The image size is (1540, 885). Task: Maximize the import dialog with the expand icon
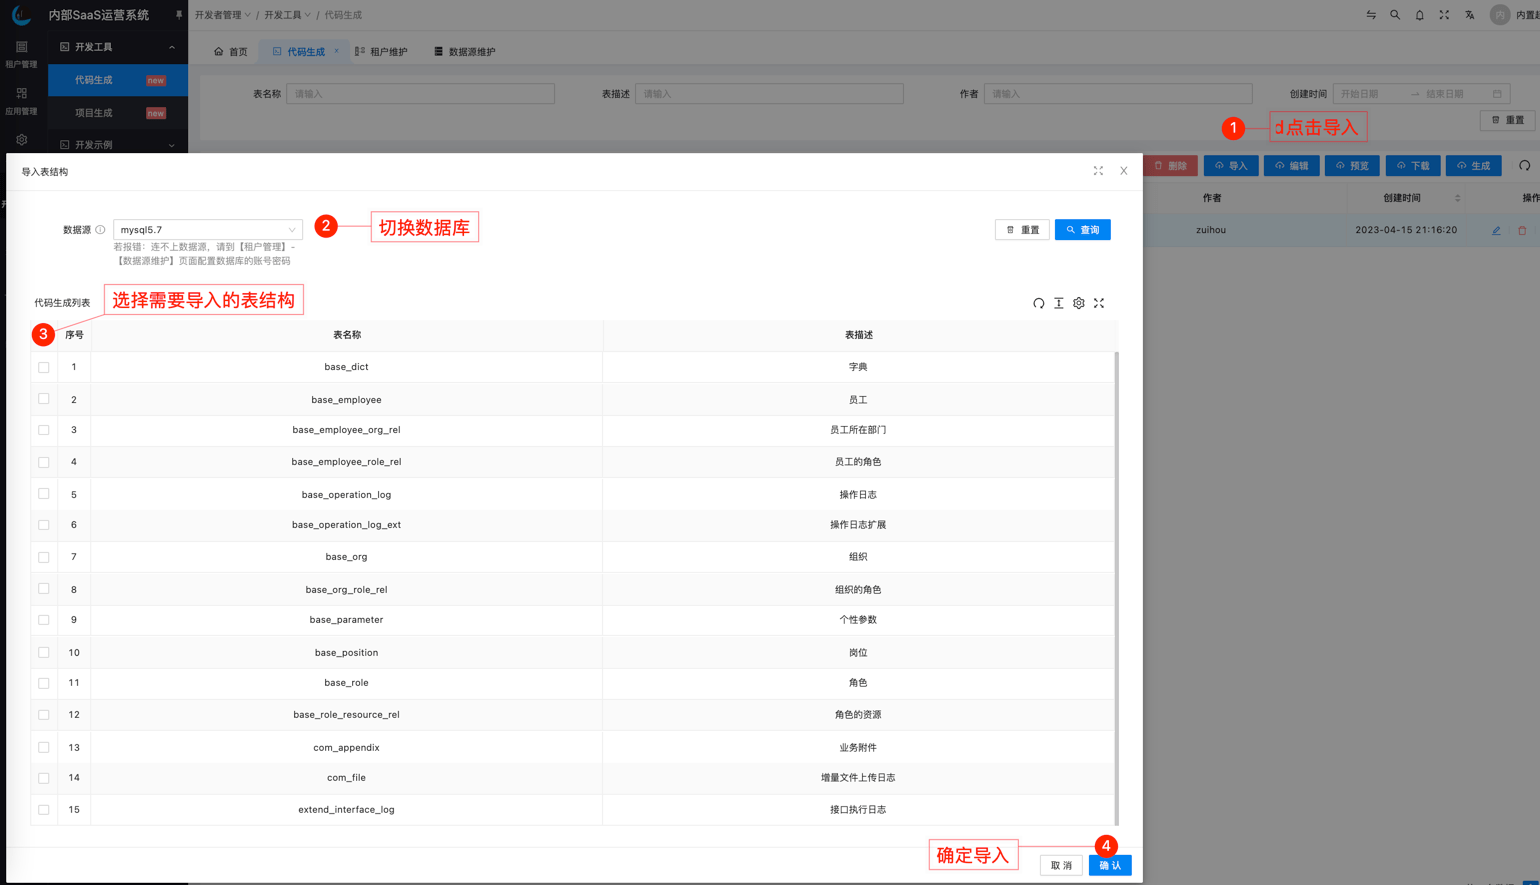(1098, 171)
